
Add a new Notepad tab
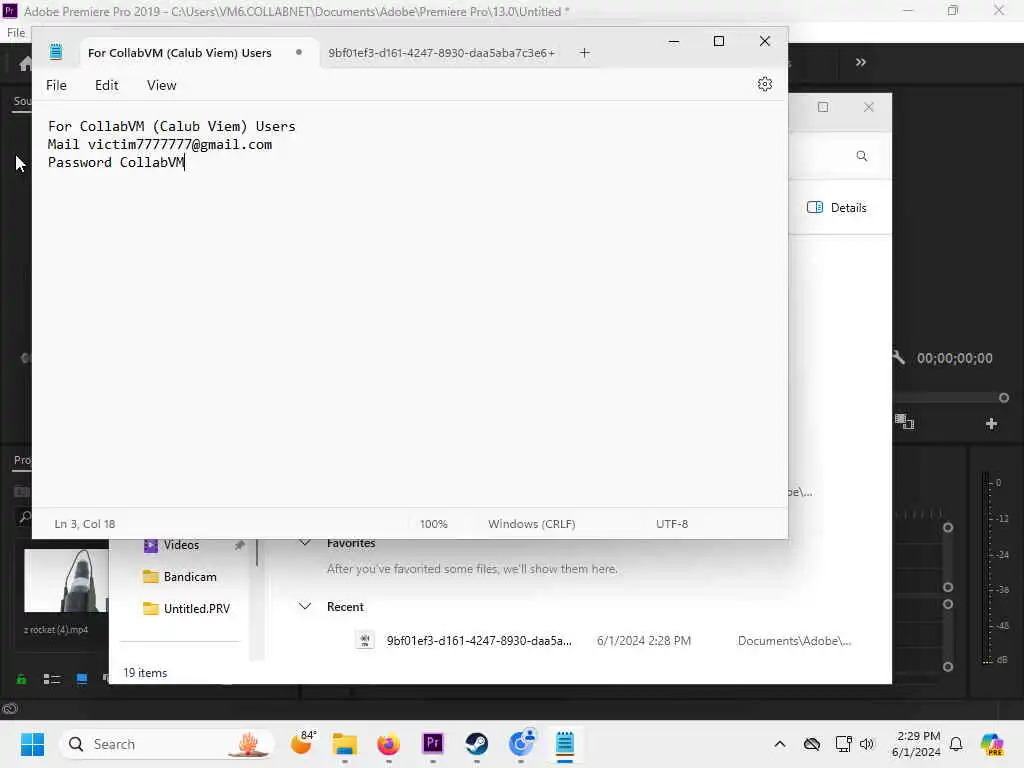coord(584,53)
